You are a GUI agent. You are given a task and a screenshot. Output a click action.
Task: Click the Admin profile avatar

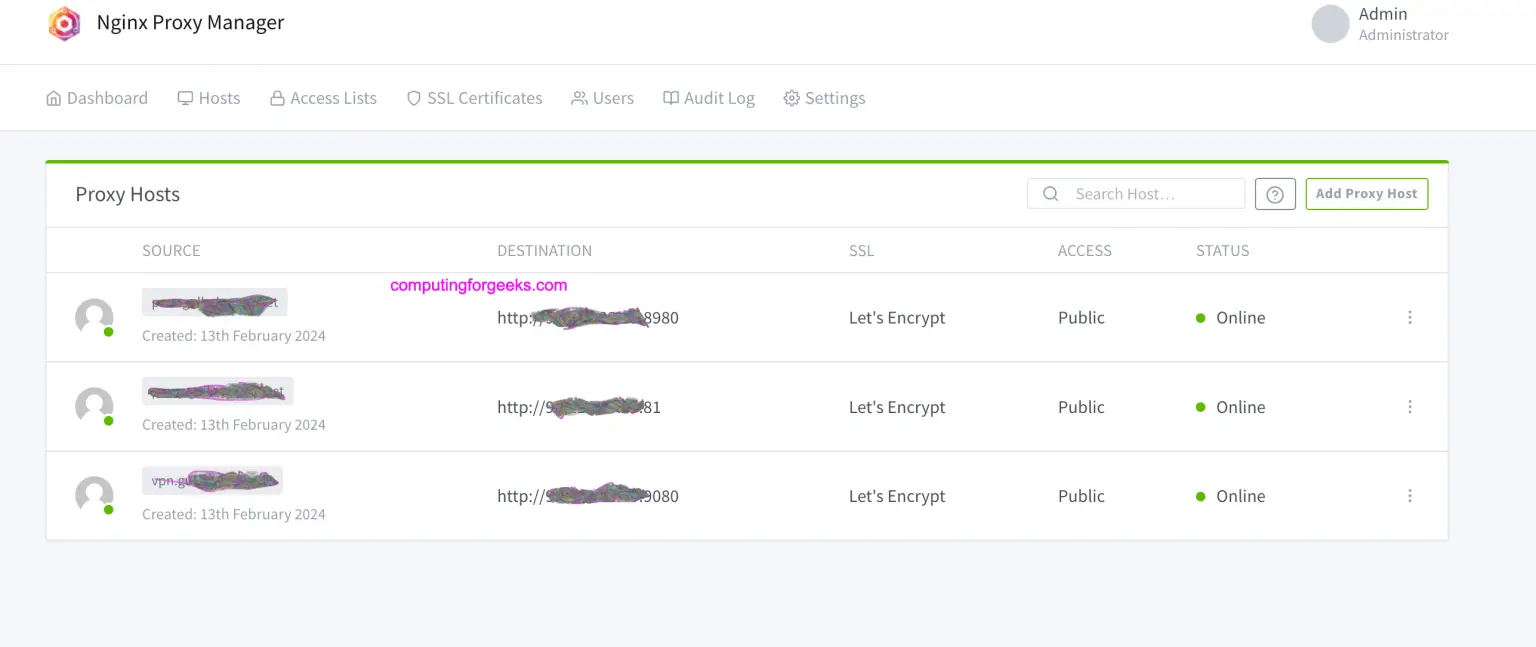(1330, 24)
